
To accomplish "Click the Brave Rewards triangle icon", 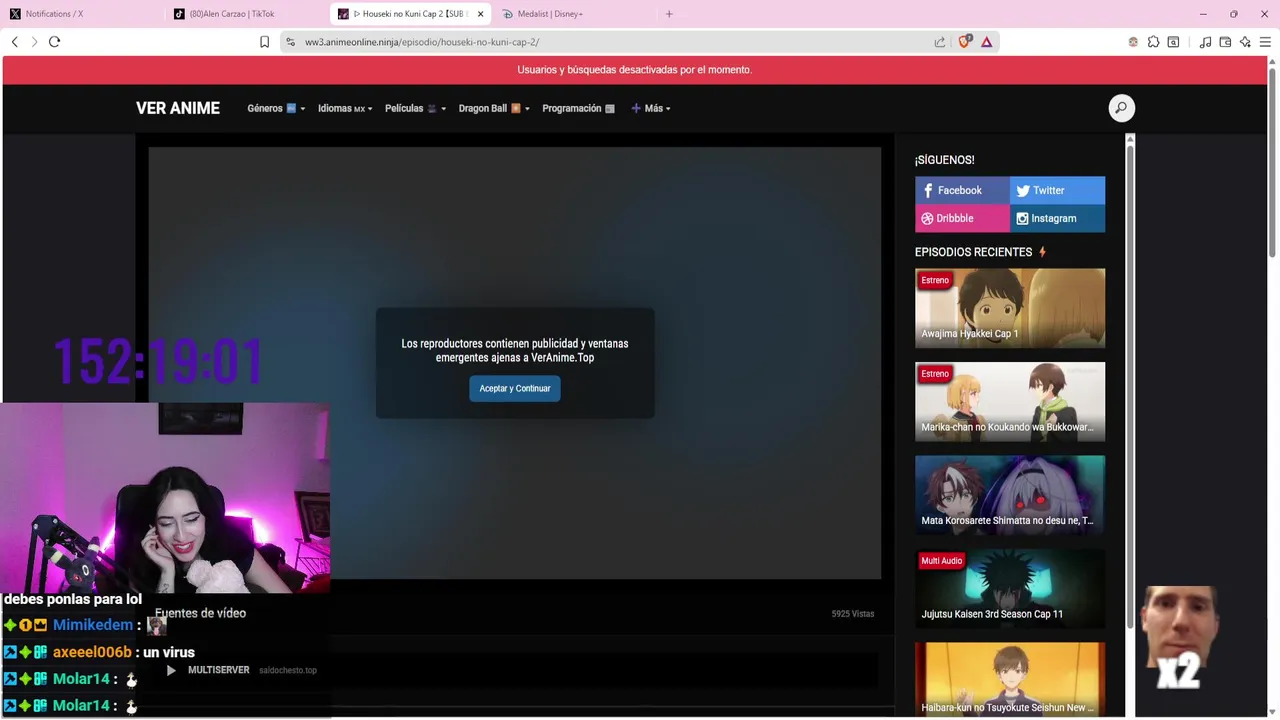I will pyautogui.click(x=986, y=42).
